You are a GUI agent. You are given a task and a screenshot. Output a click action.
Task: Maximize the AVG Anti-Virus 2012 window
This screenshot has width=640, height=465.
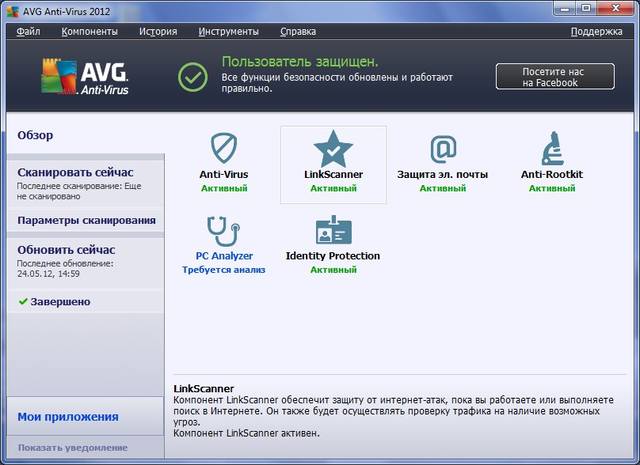coord(586,8)
